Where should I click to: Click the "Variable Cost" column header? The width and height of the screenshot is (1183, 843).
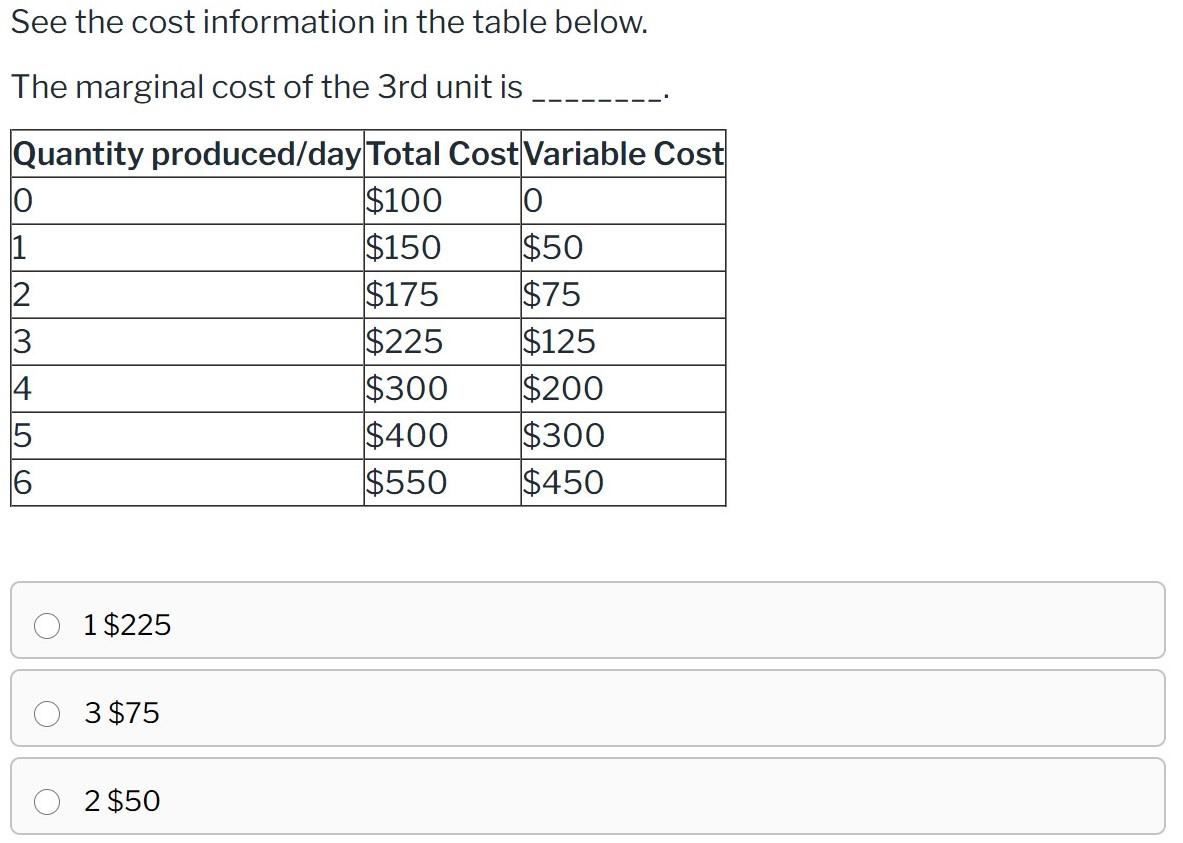point(622,154)
